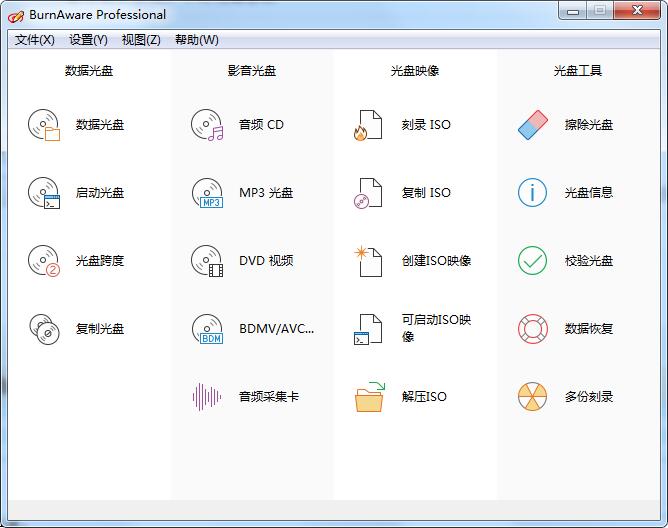The width and height of the screenshot is (668, 528).
Task: Select the 复制 ISO label
Action: [x=426, y=193]
